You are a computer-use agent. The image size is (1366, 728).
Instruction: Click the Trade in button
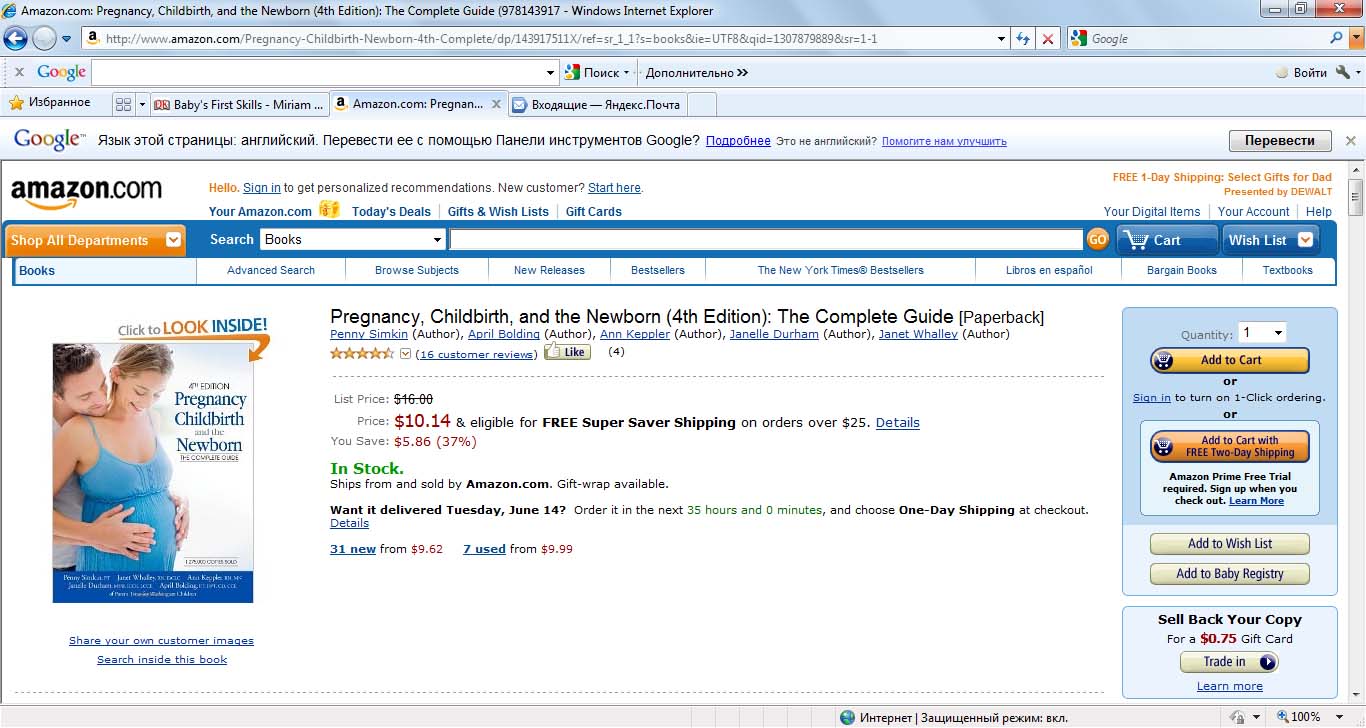click(x=1229, y=662)
